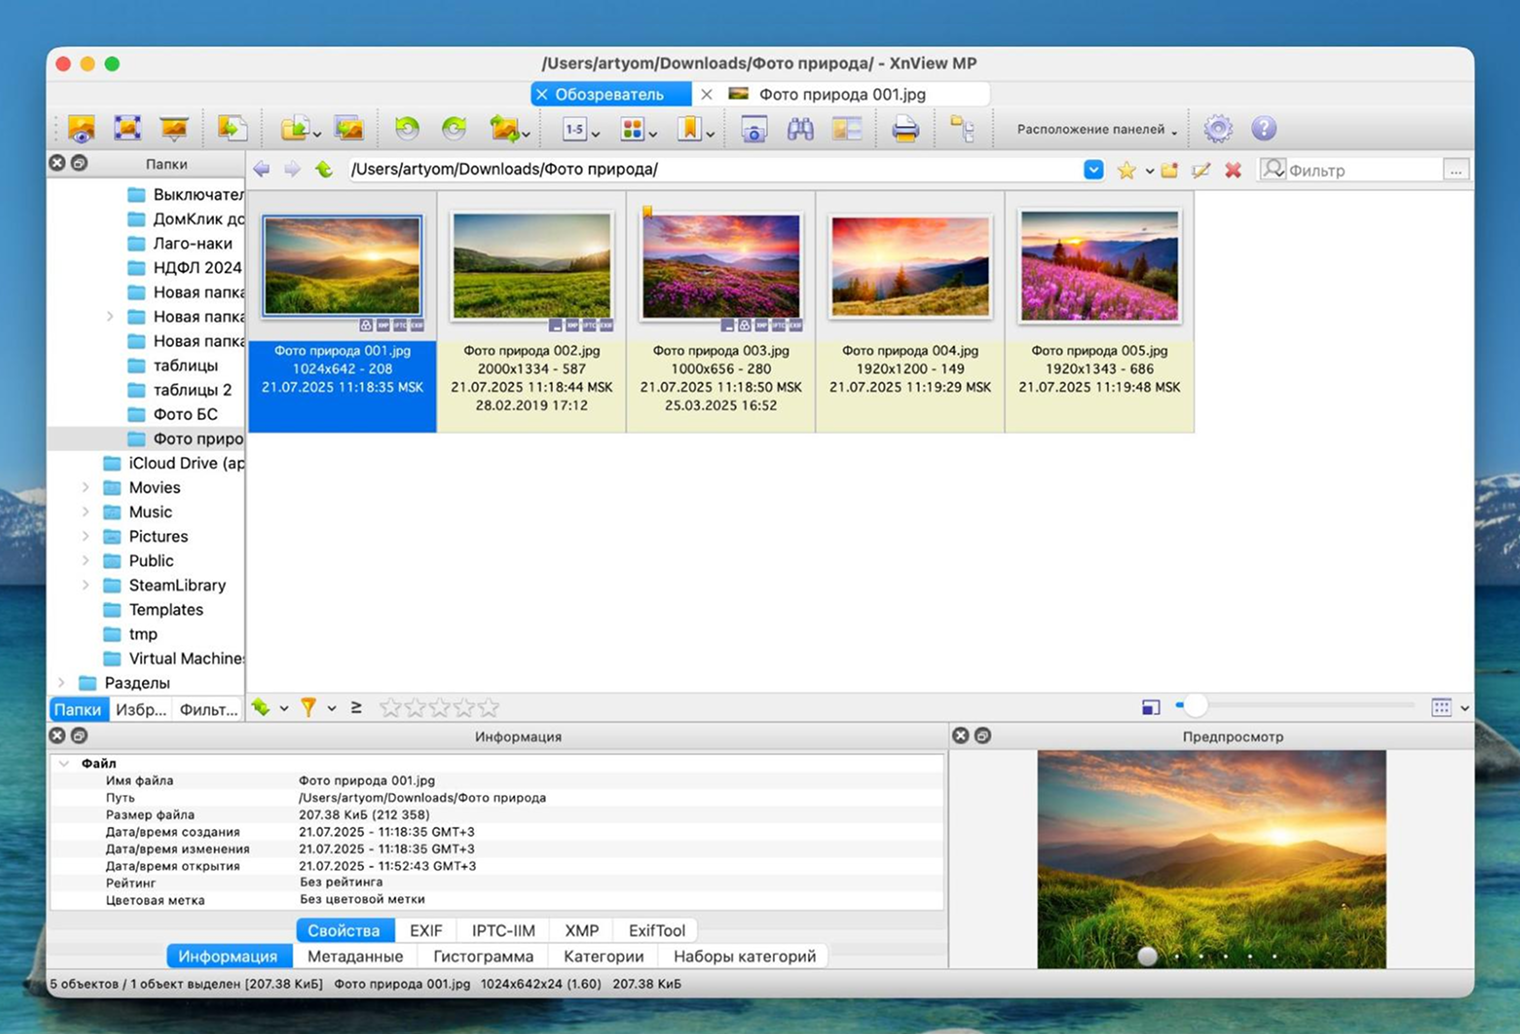
Task: Set rating with the fifth star
Action: [488, 708]
